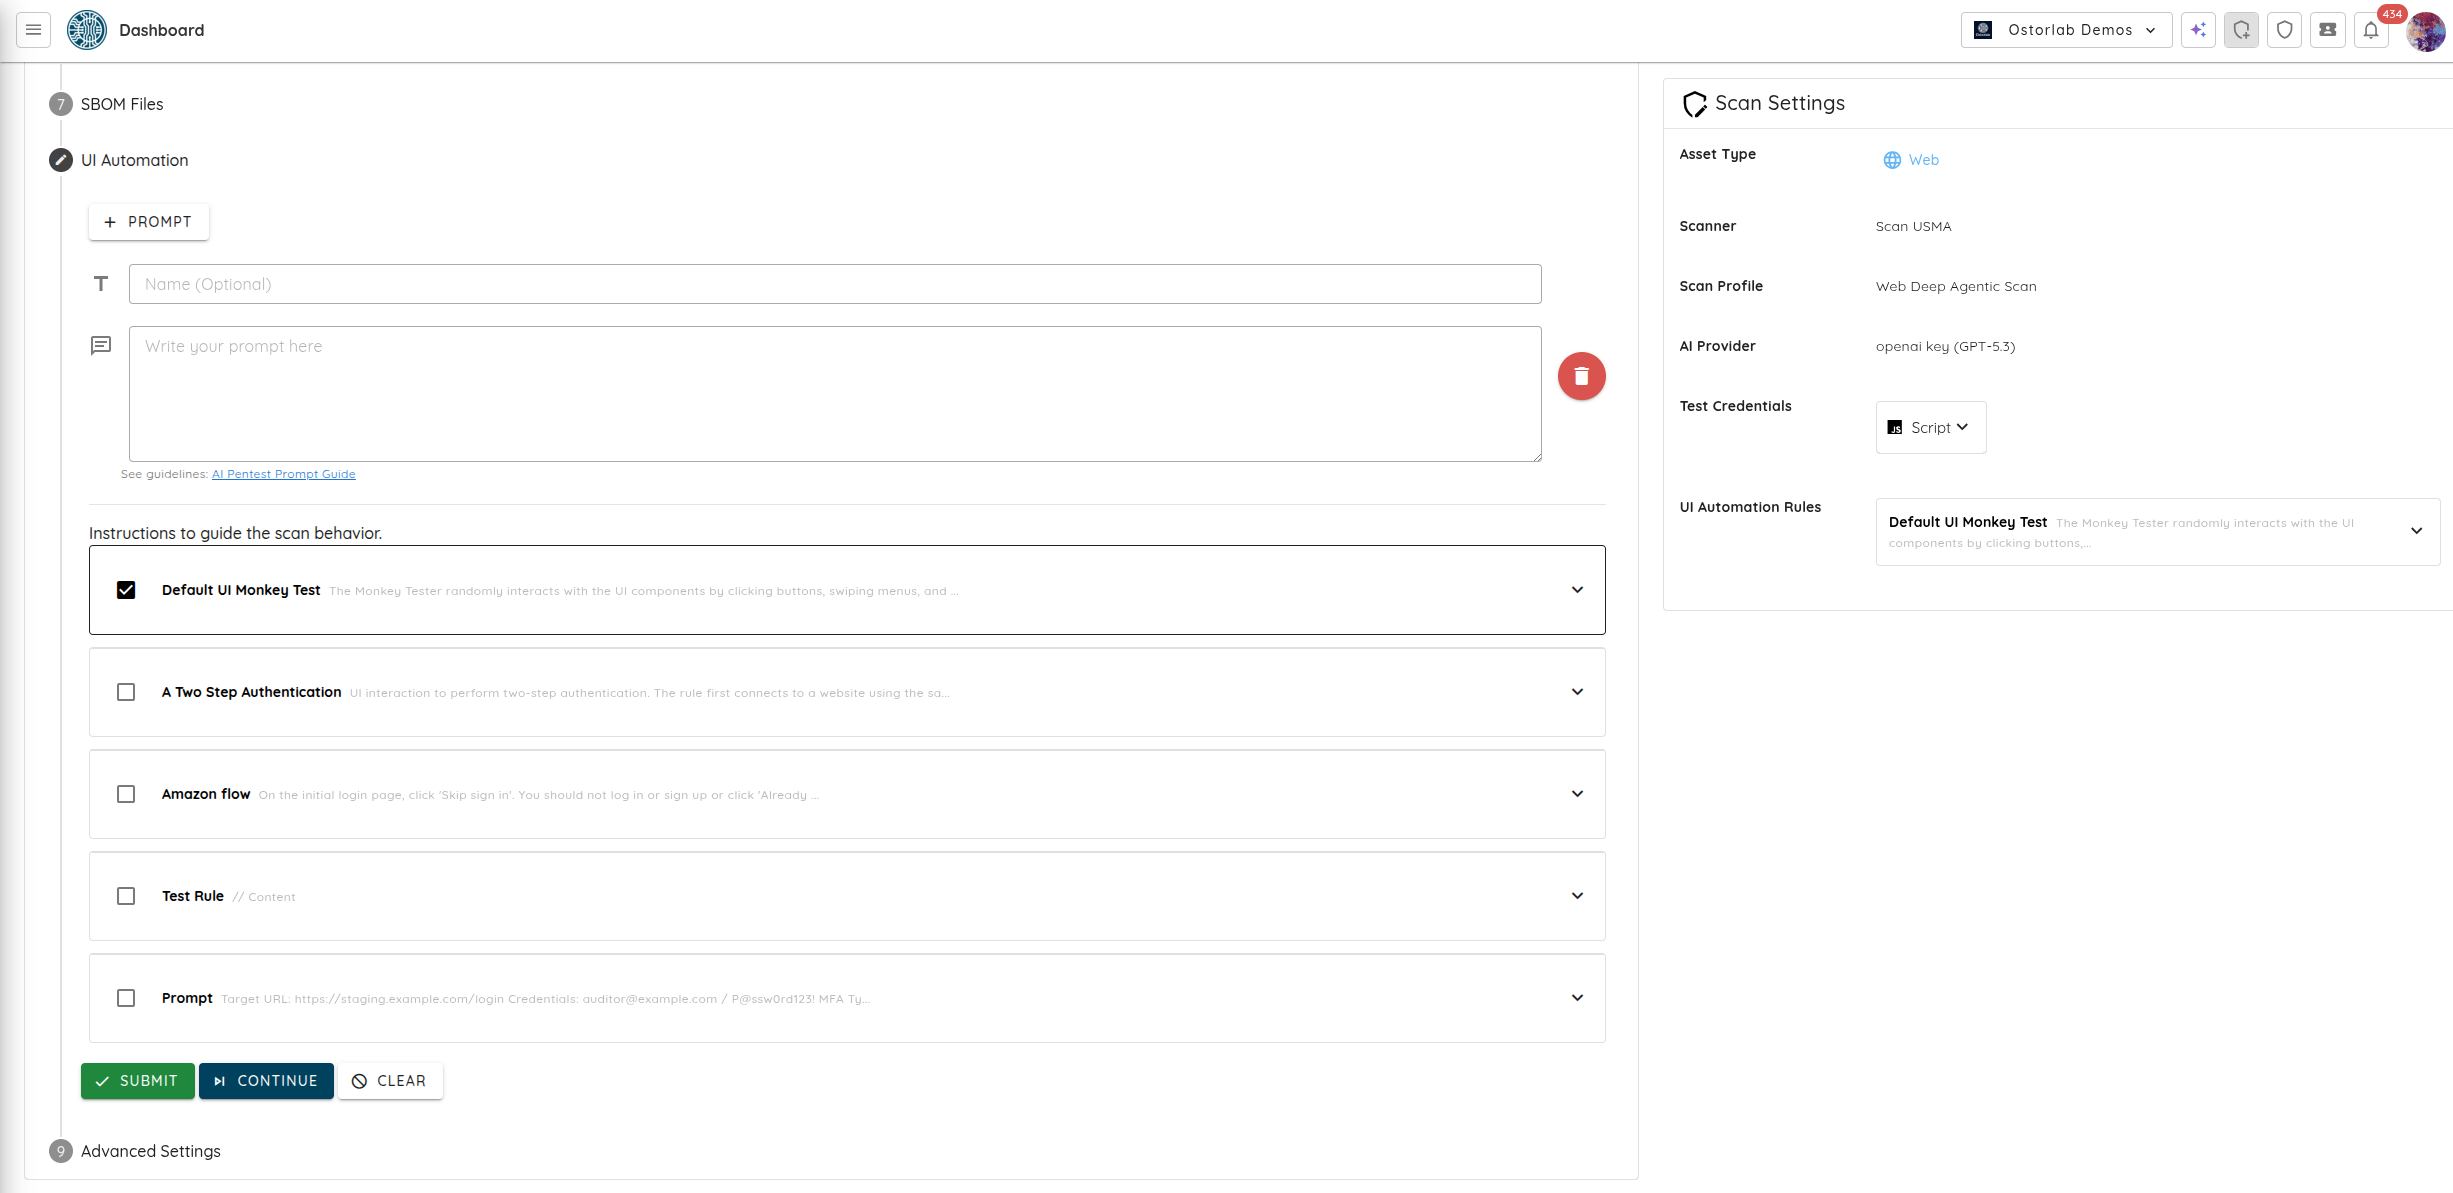
Task: Open the Ostorlab Demos organization switcher
Action: tap(2065, 30)
